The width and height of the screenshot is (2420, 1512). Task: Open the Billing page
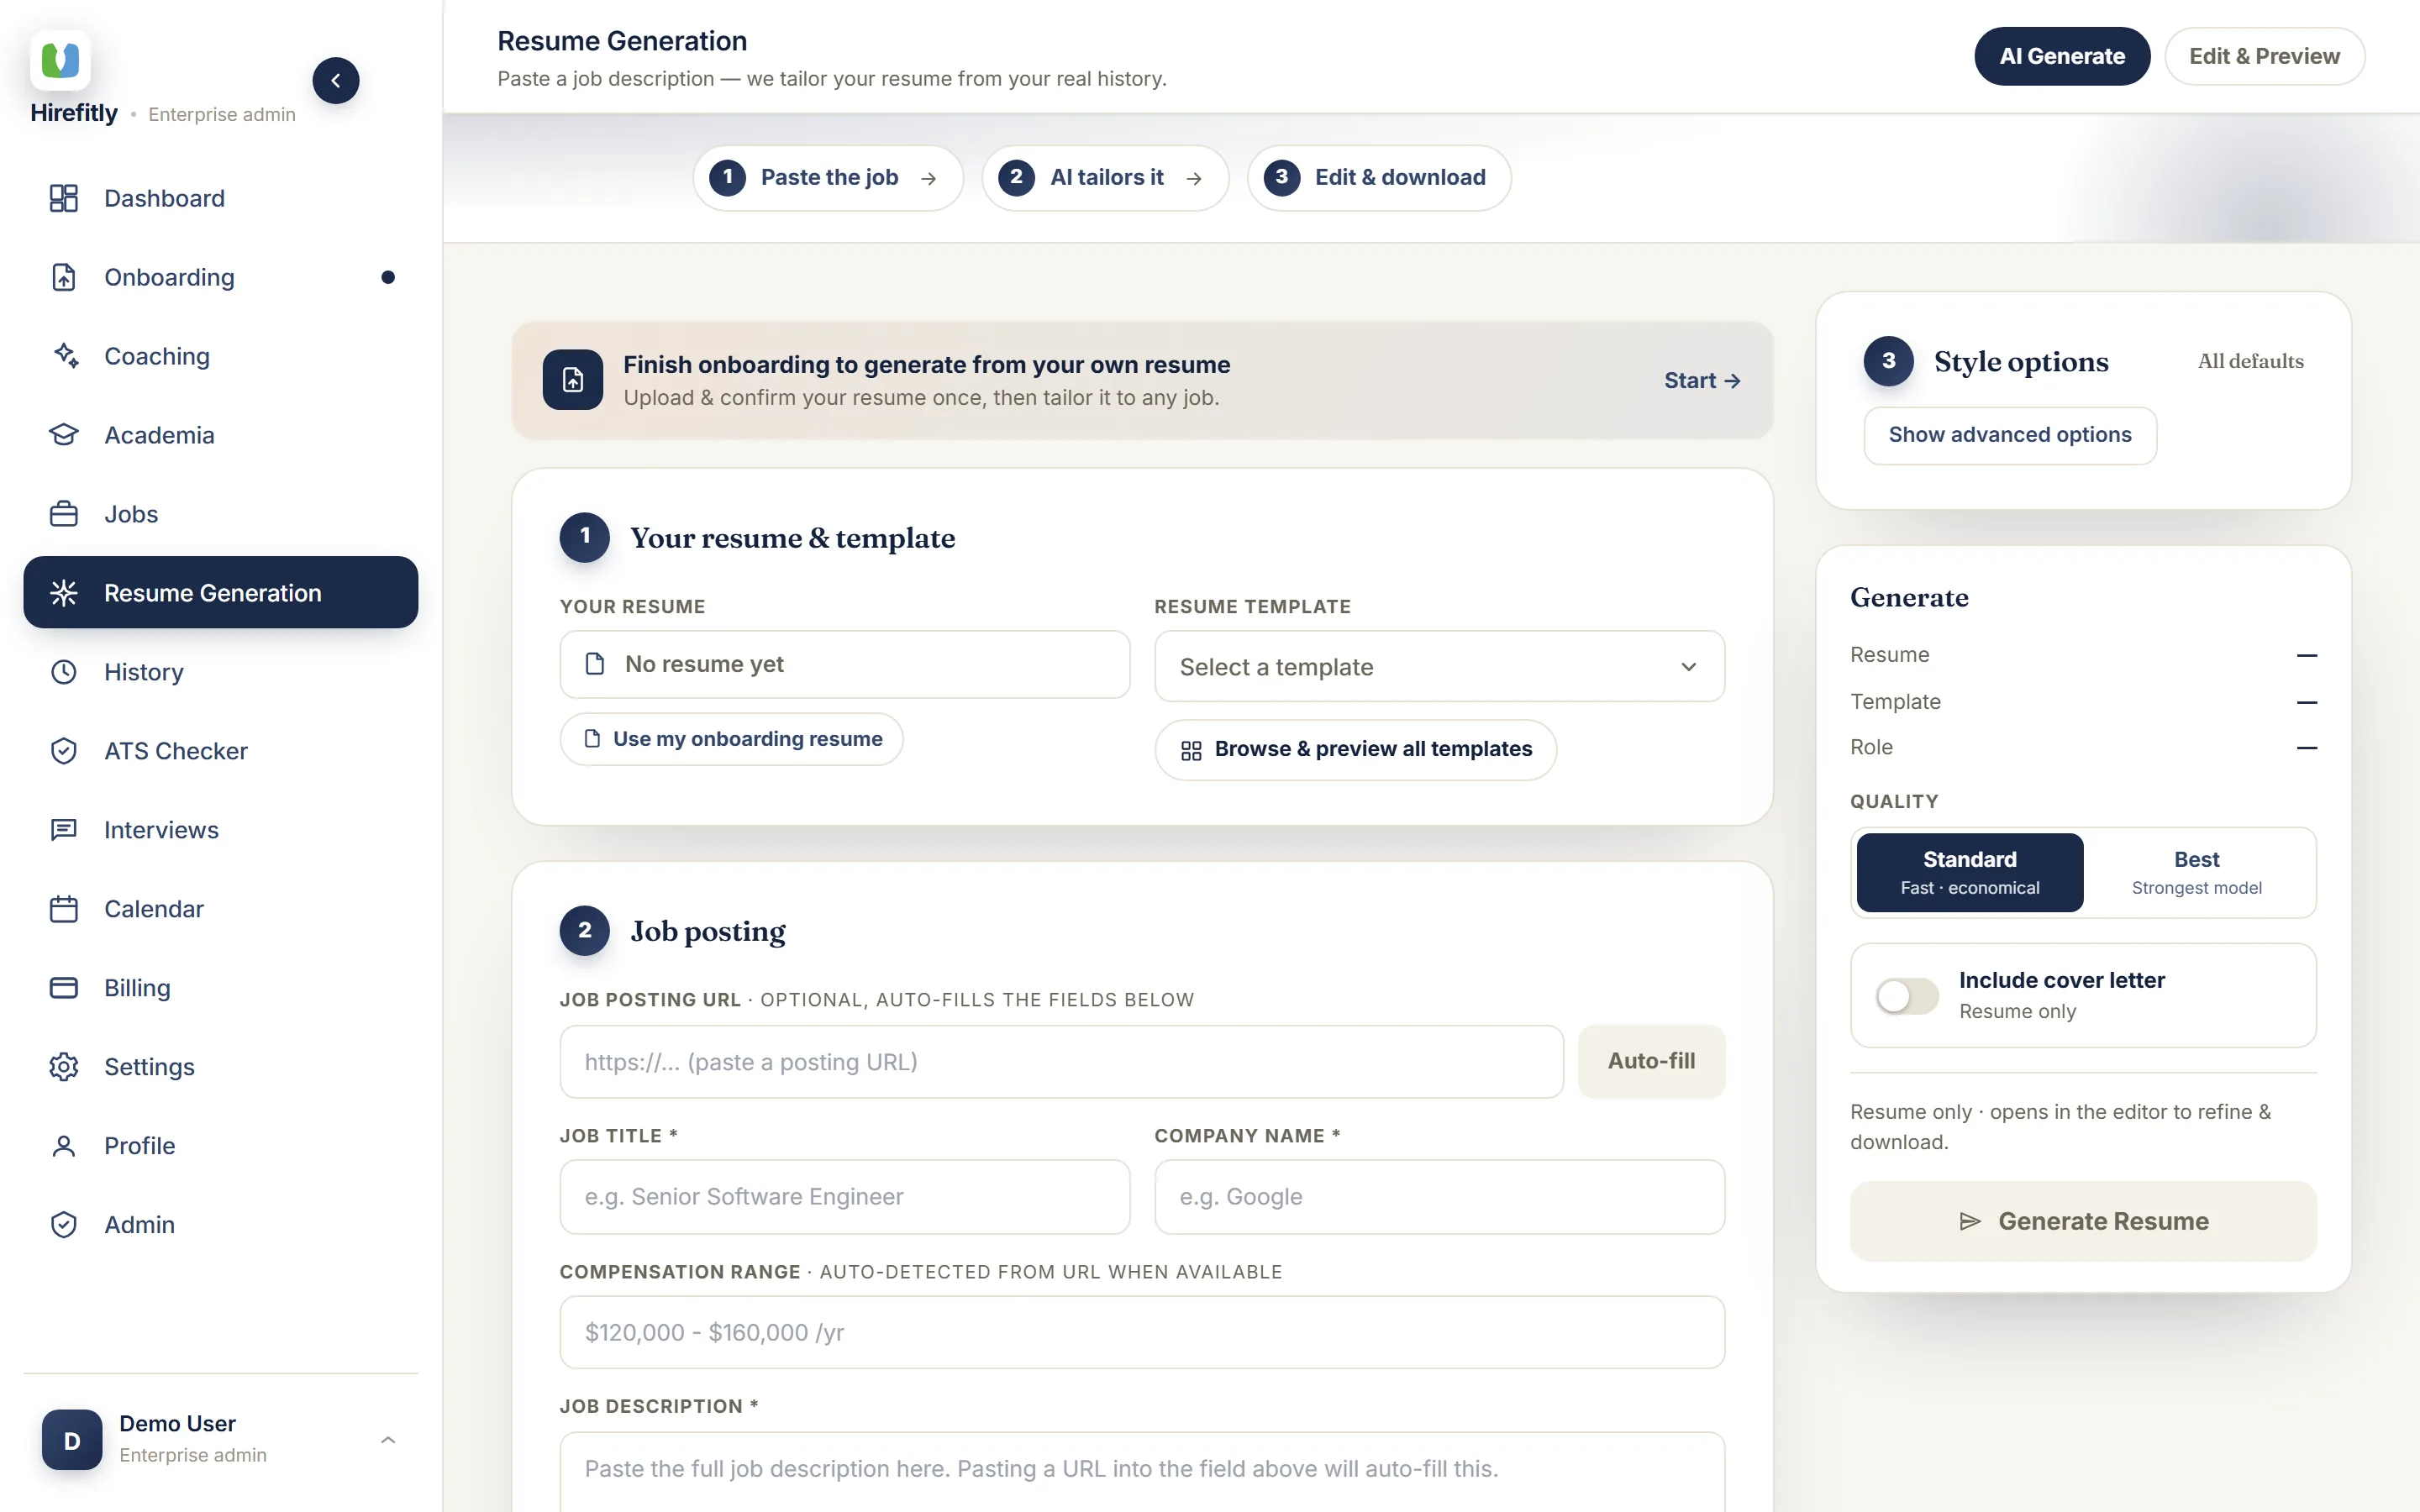click(x=221, y=988)
